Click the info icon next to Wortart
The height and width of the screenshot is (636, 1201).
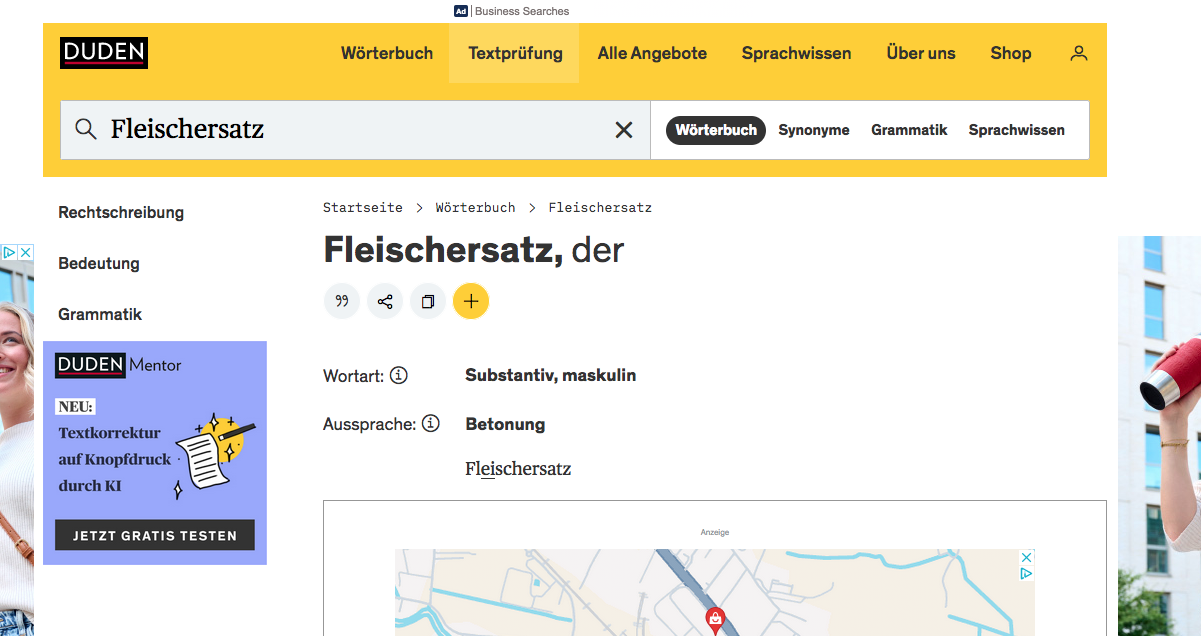[x=399, y=375]
